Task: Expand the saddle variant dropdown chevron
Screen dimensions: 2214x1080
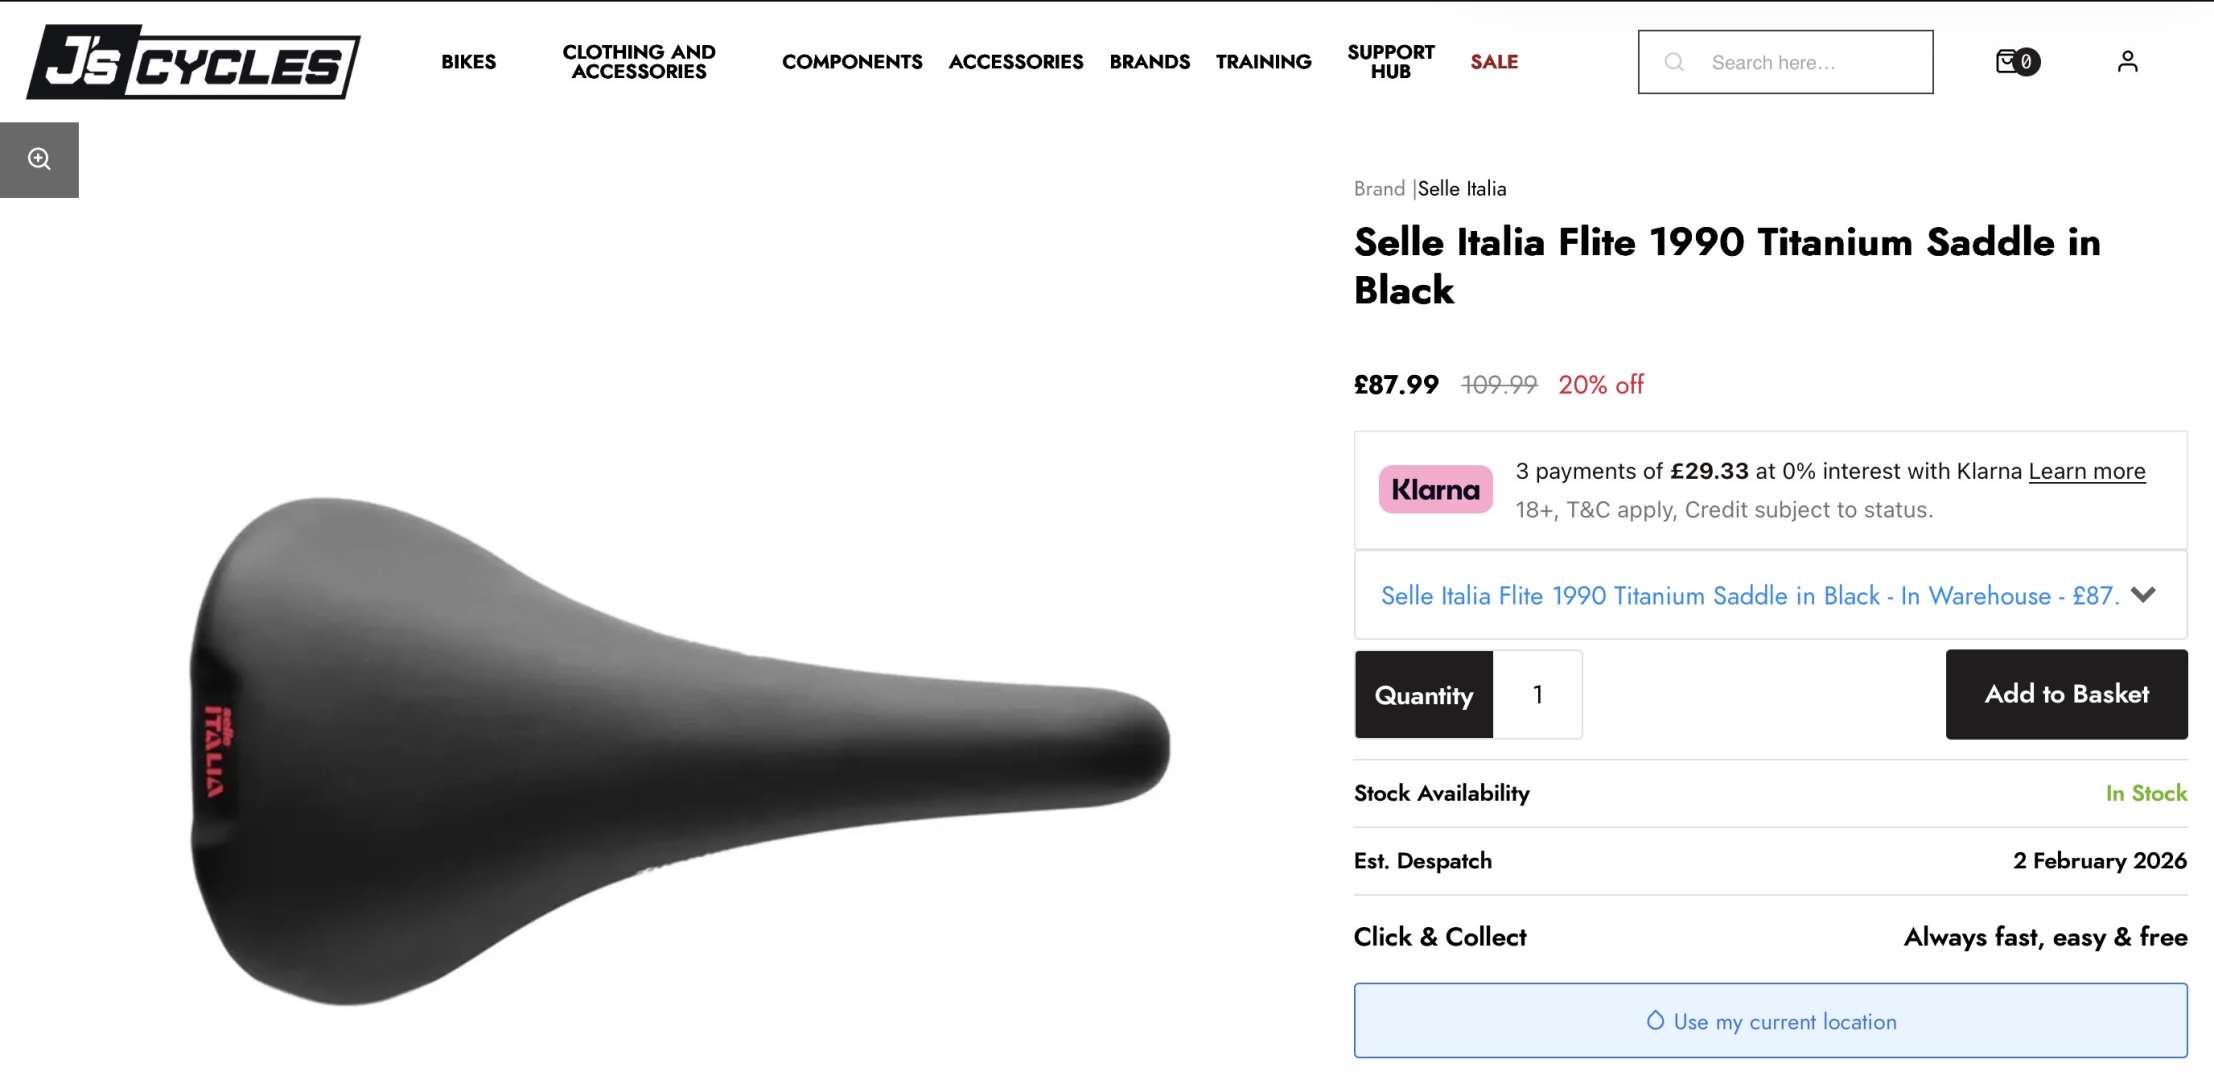Action: [2142, 595]
